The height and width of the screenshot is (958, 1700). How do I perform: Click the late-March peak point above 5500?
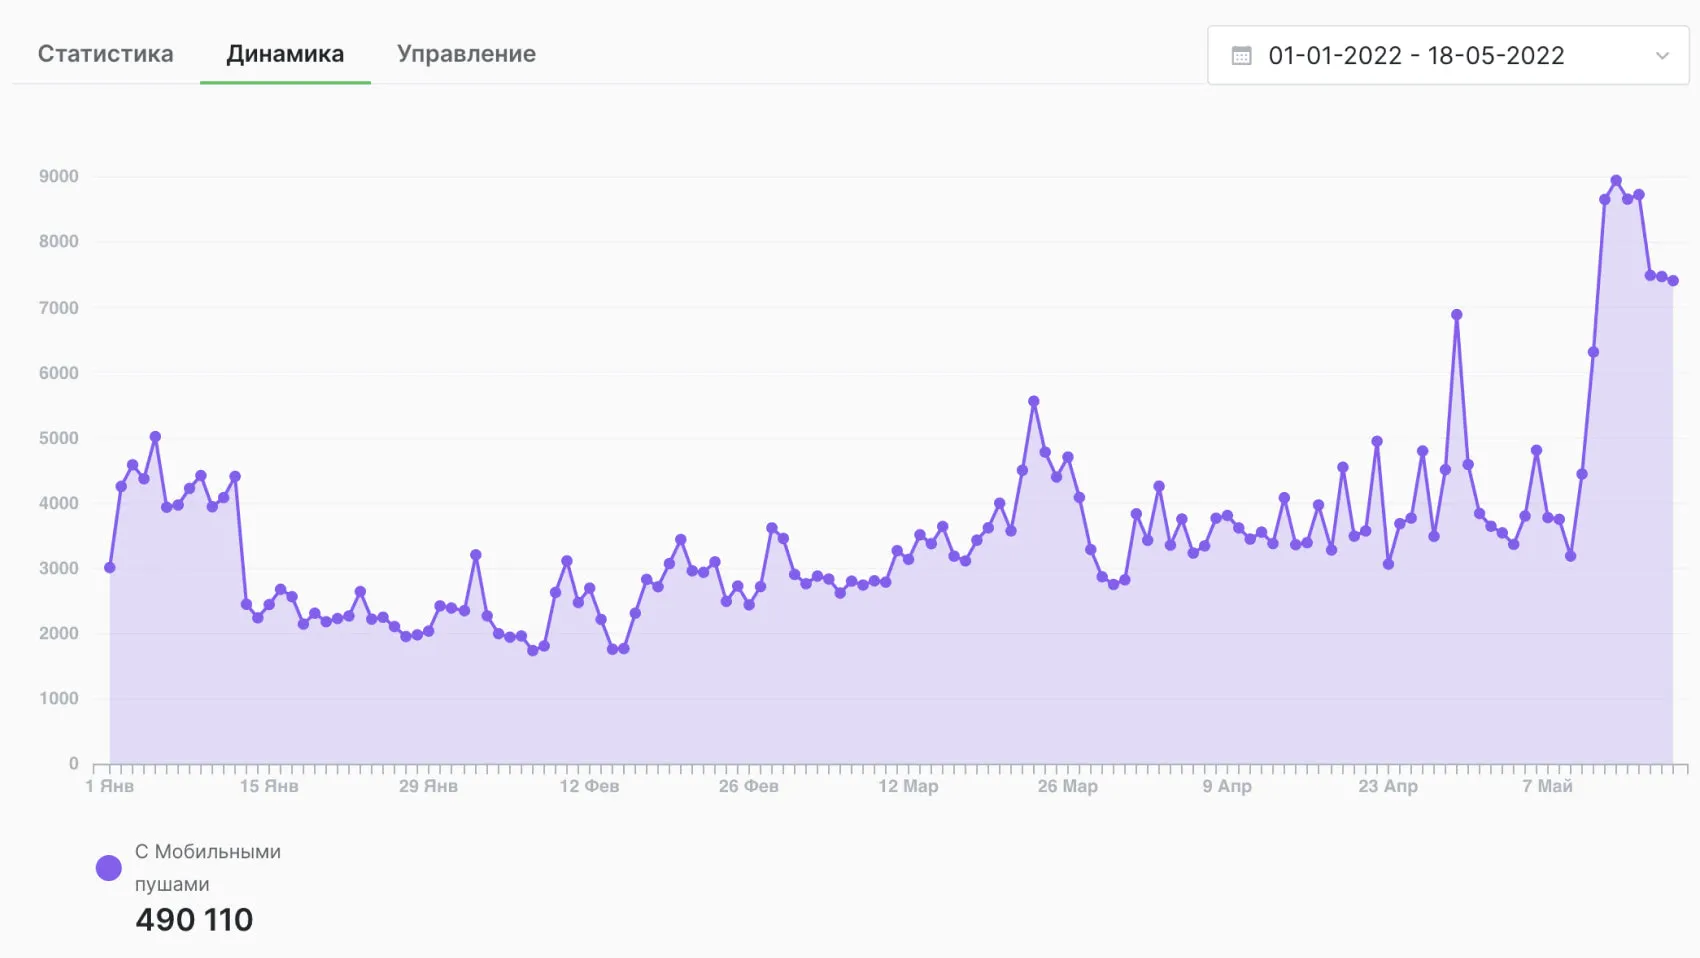pos(1034,402)
